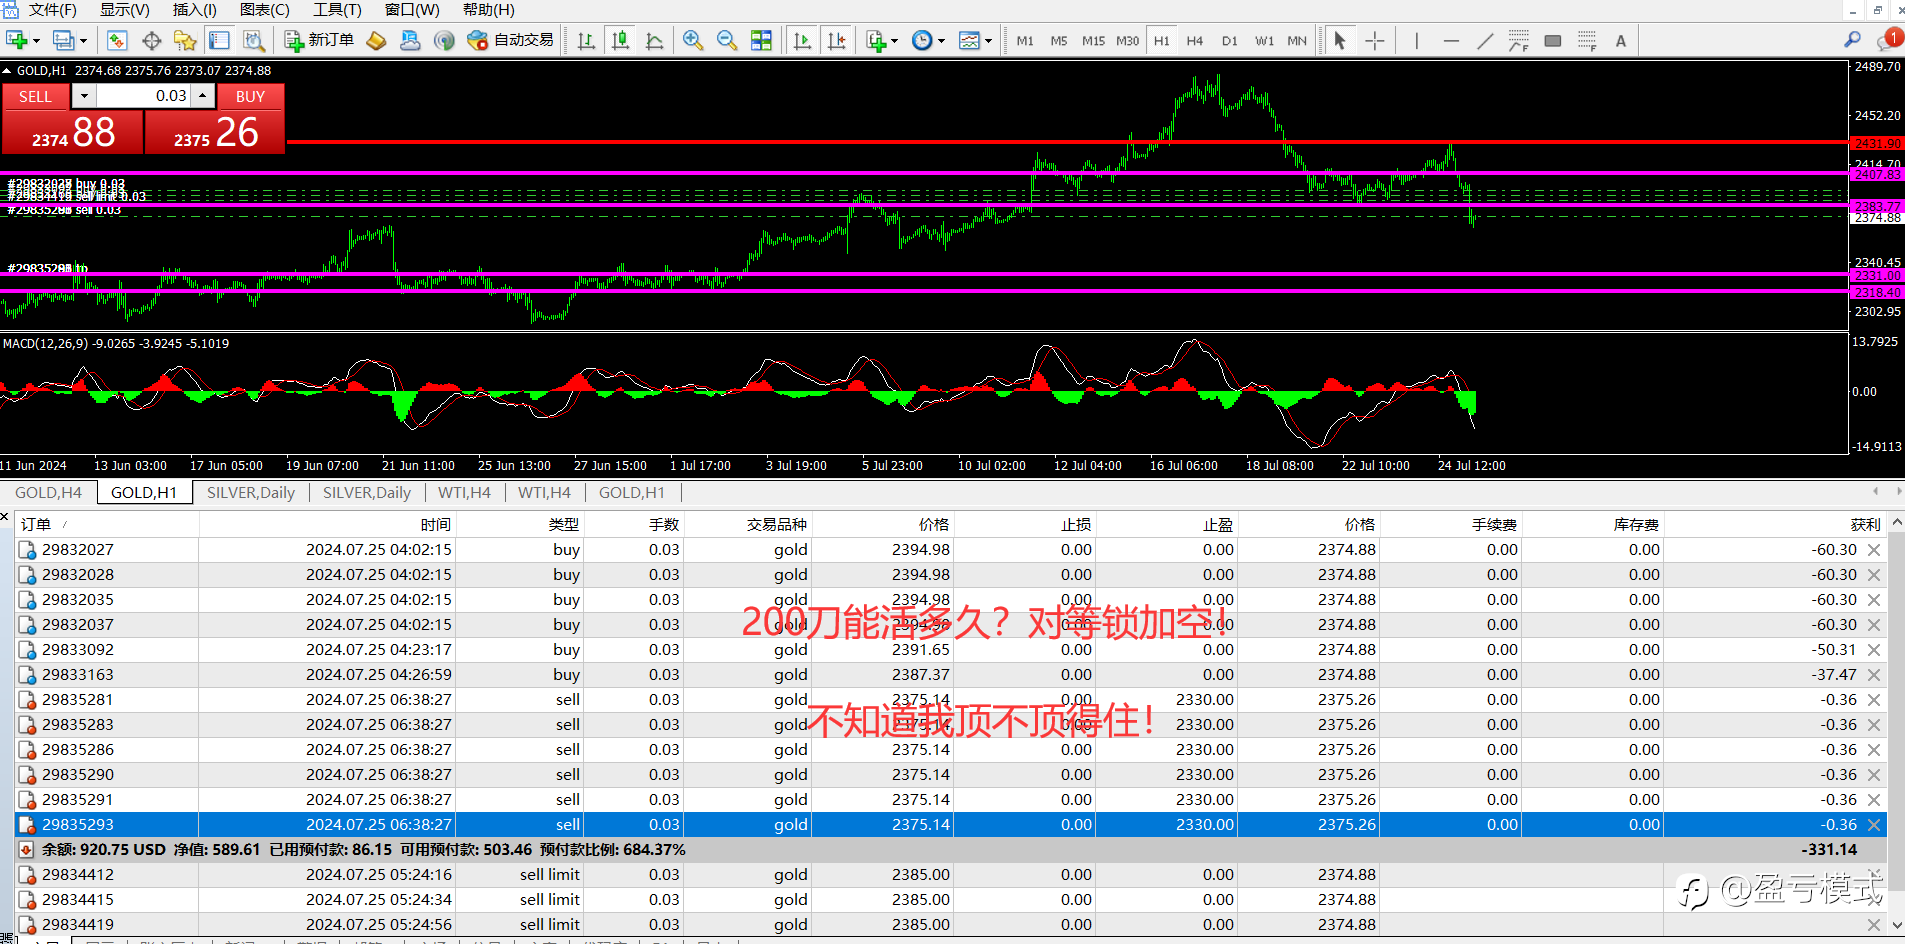Click the Zoom In magnifier icon
The image size is (1905, 944).
tap(692, 41)
